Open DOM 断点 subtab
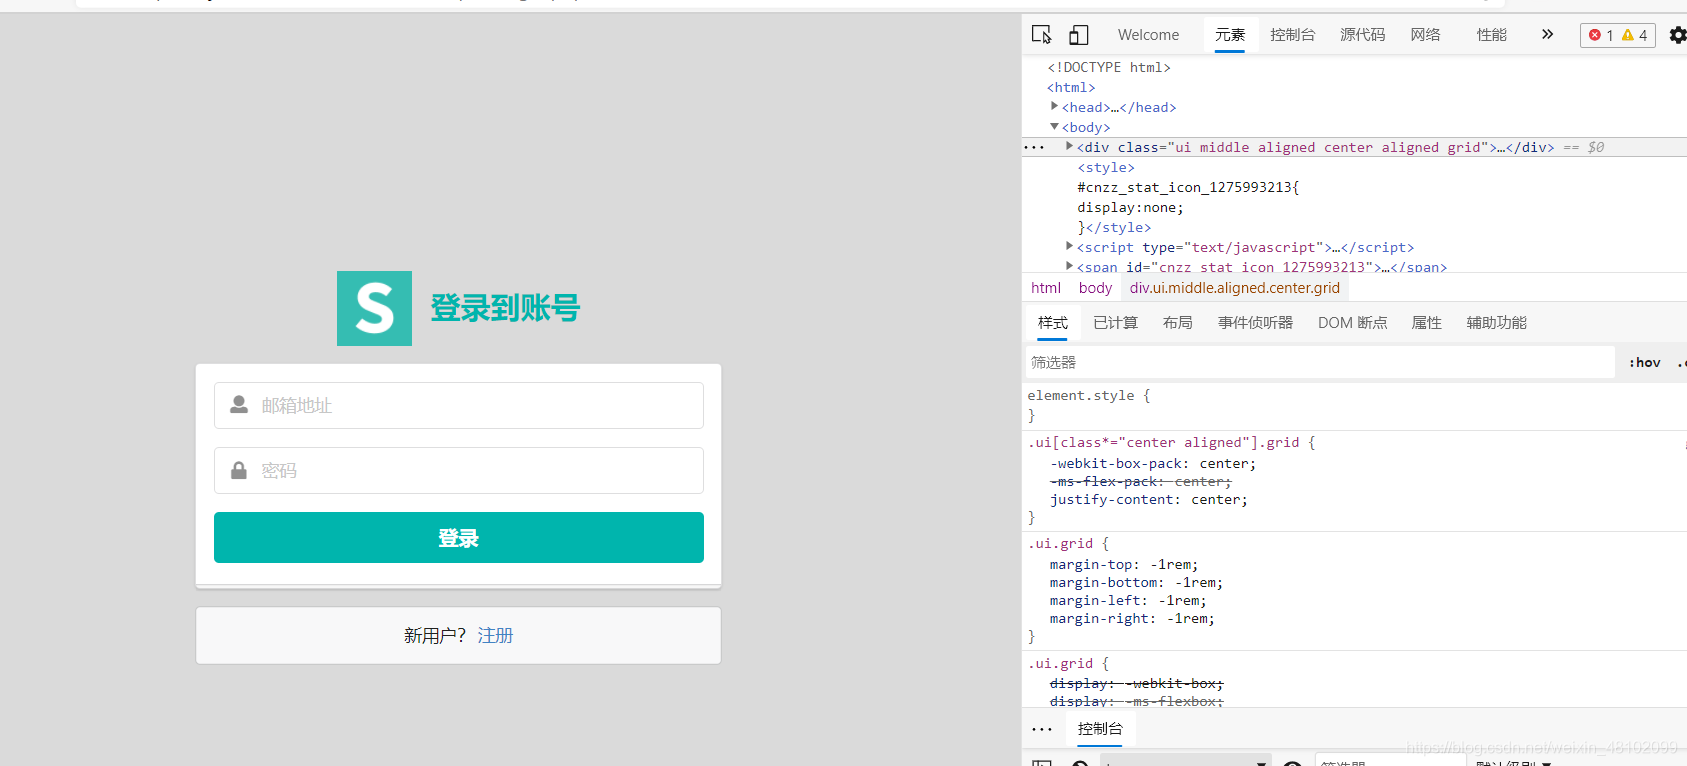This screenshot has width=1687, height=766. coord(1352,323)
